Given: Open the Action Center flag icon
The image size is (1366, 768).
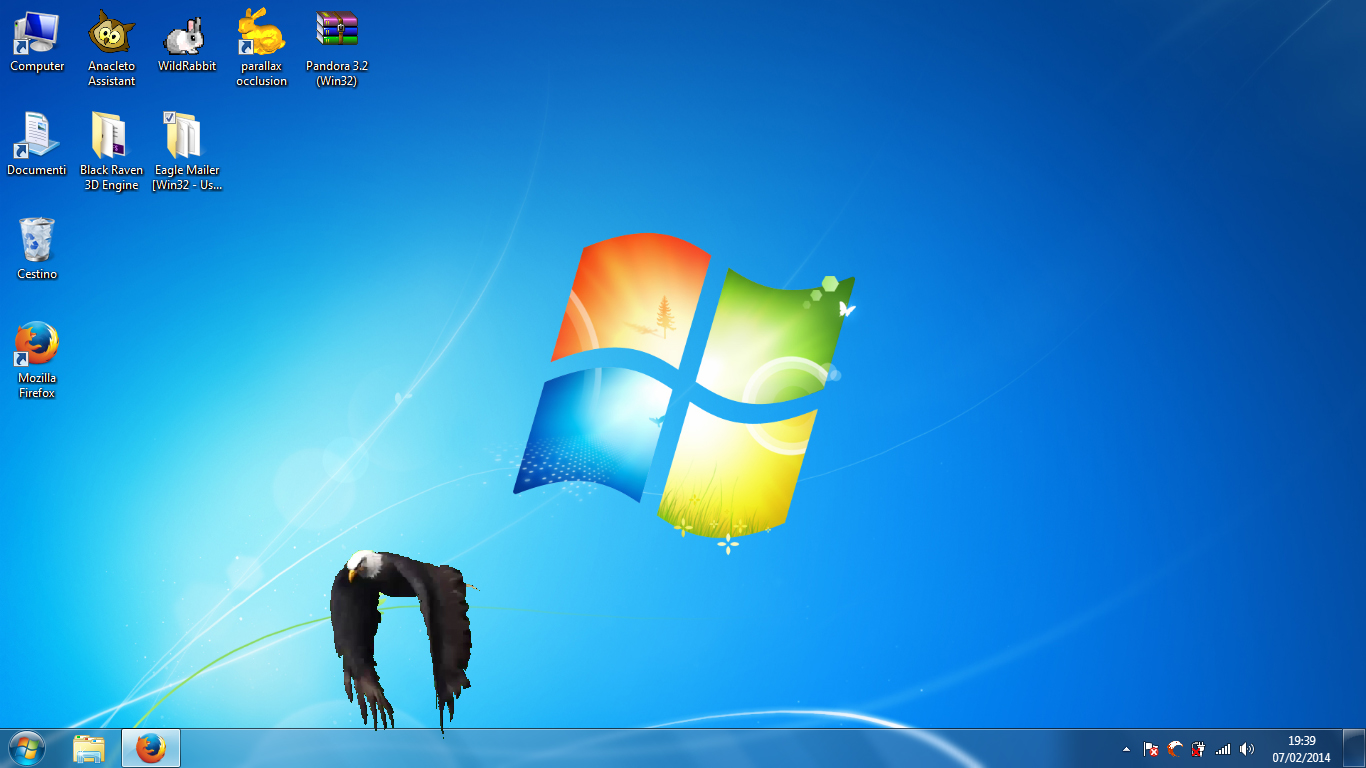Looking at the screenshot, I should pyautogui.click(x=1151, y=749).
